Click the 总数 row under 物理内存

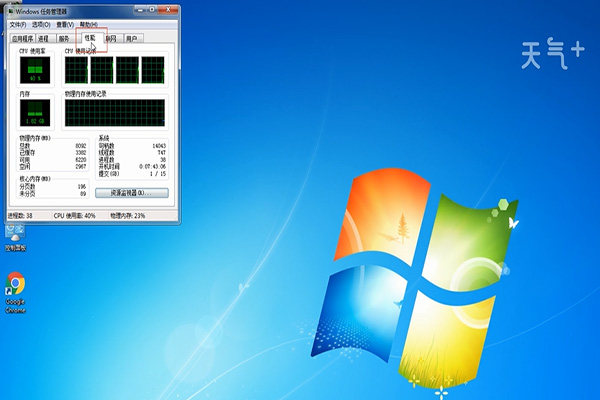(x=53, y=146)
